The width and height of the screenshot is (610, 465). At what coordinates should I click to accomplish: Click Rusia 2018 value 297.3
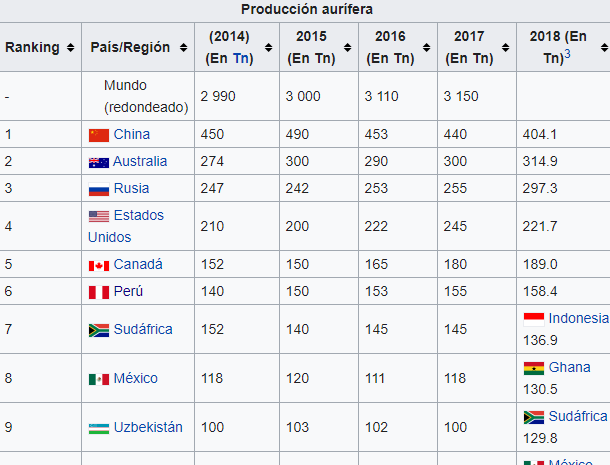(540, 188)
